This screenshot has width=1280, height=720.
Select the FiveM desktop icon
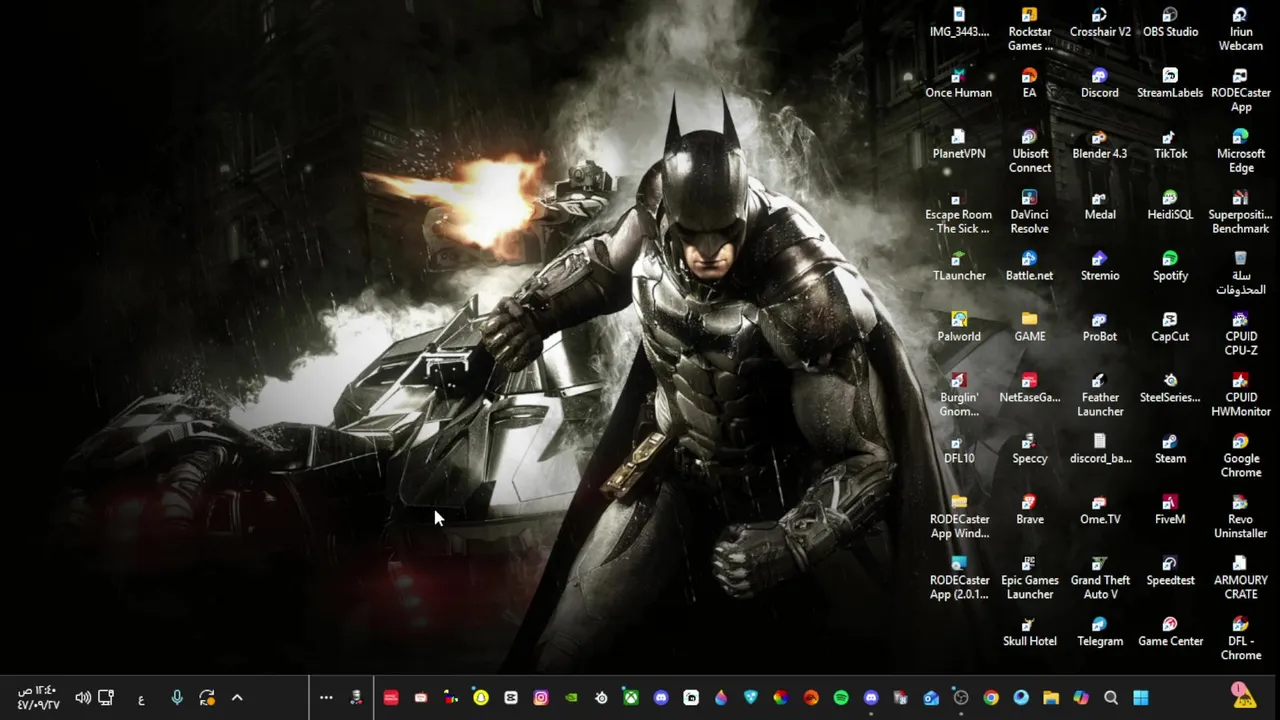[x=1170, y=510]
